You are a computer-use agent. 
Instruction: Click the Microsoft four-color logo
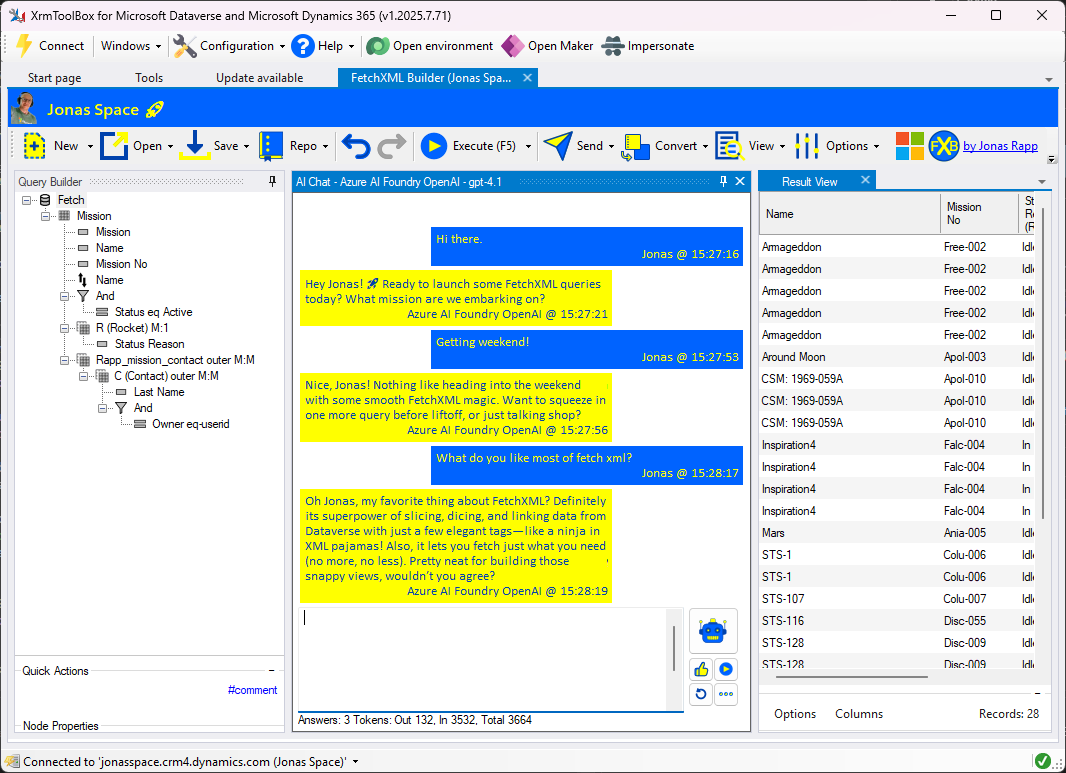tap(910, 145)
